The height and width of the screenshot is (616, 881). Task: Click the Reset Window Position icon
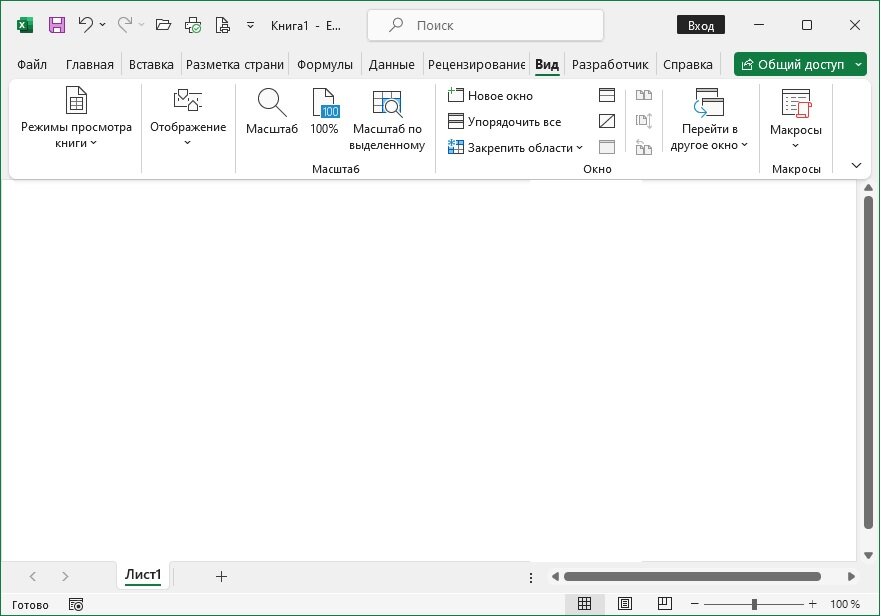click(643, 147)
